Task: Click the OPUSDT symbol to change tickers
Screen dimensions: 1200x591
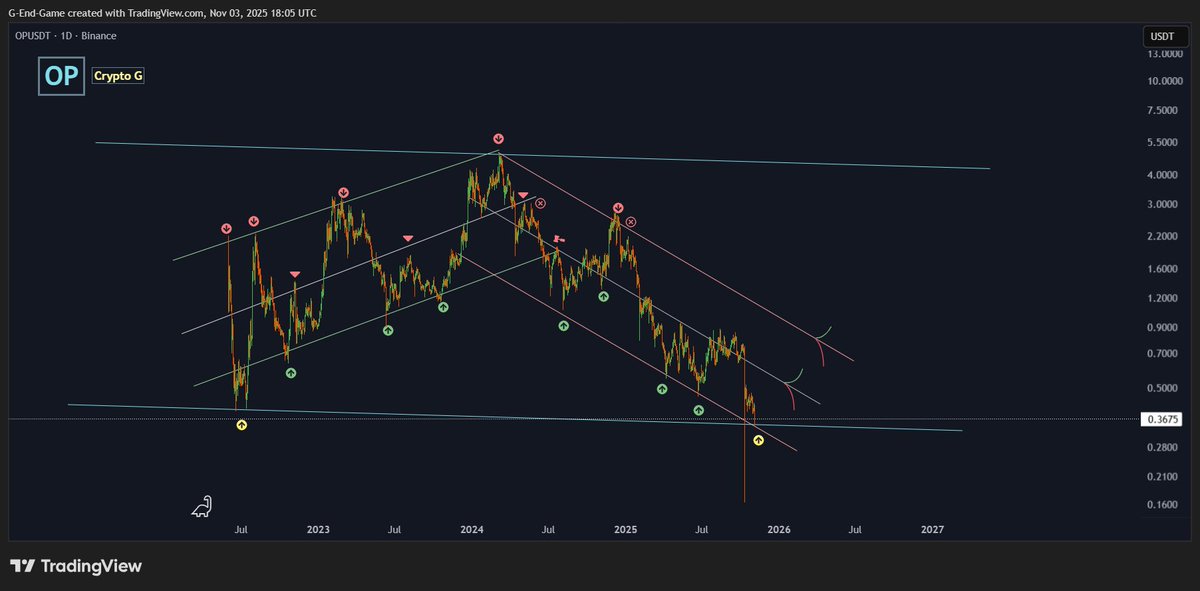Action: [x=31, y=35]
